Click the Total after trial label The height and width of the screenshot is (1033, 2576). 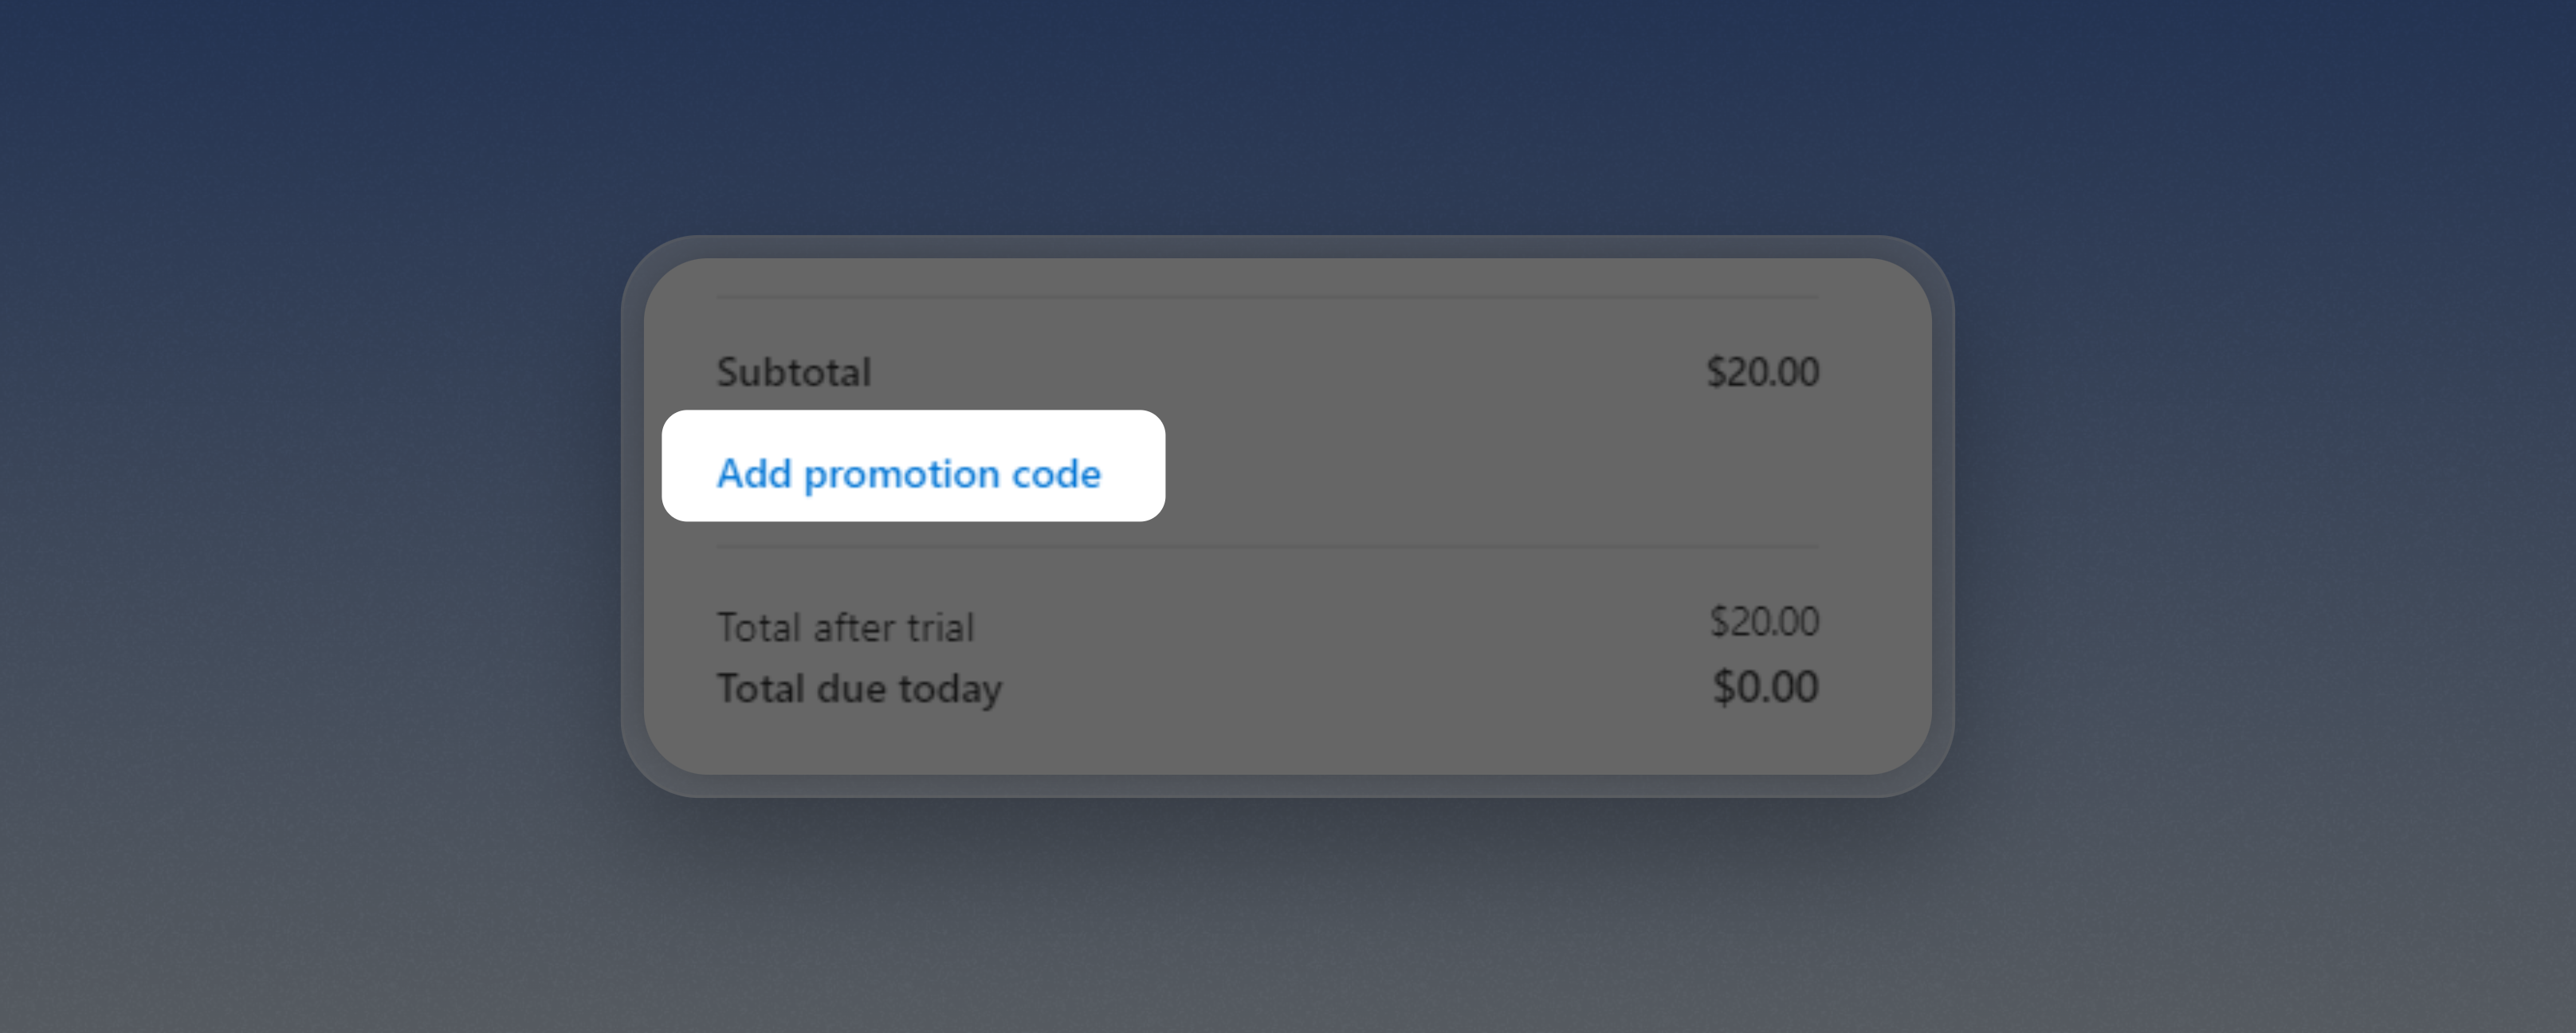point(845,627)
